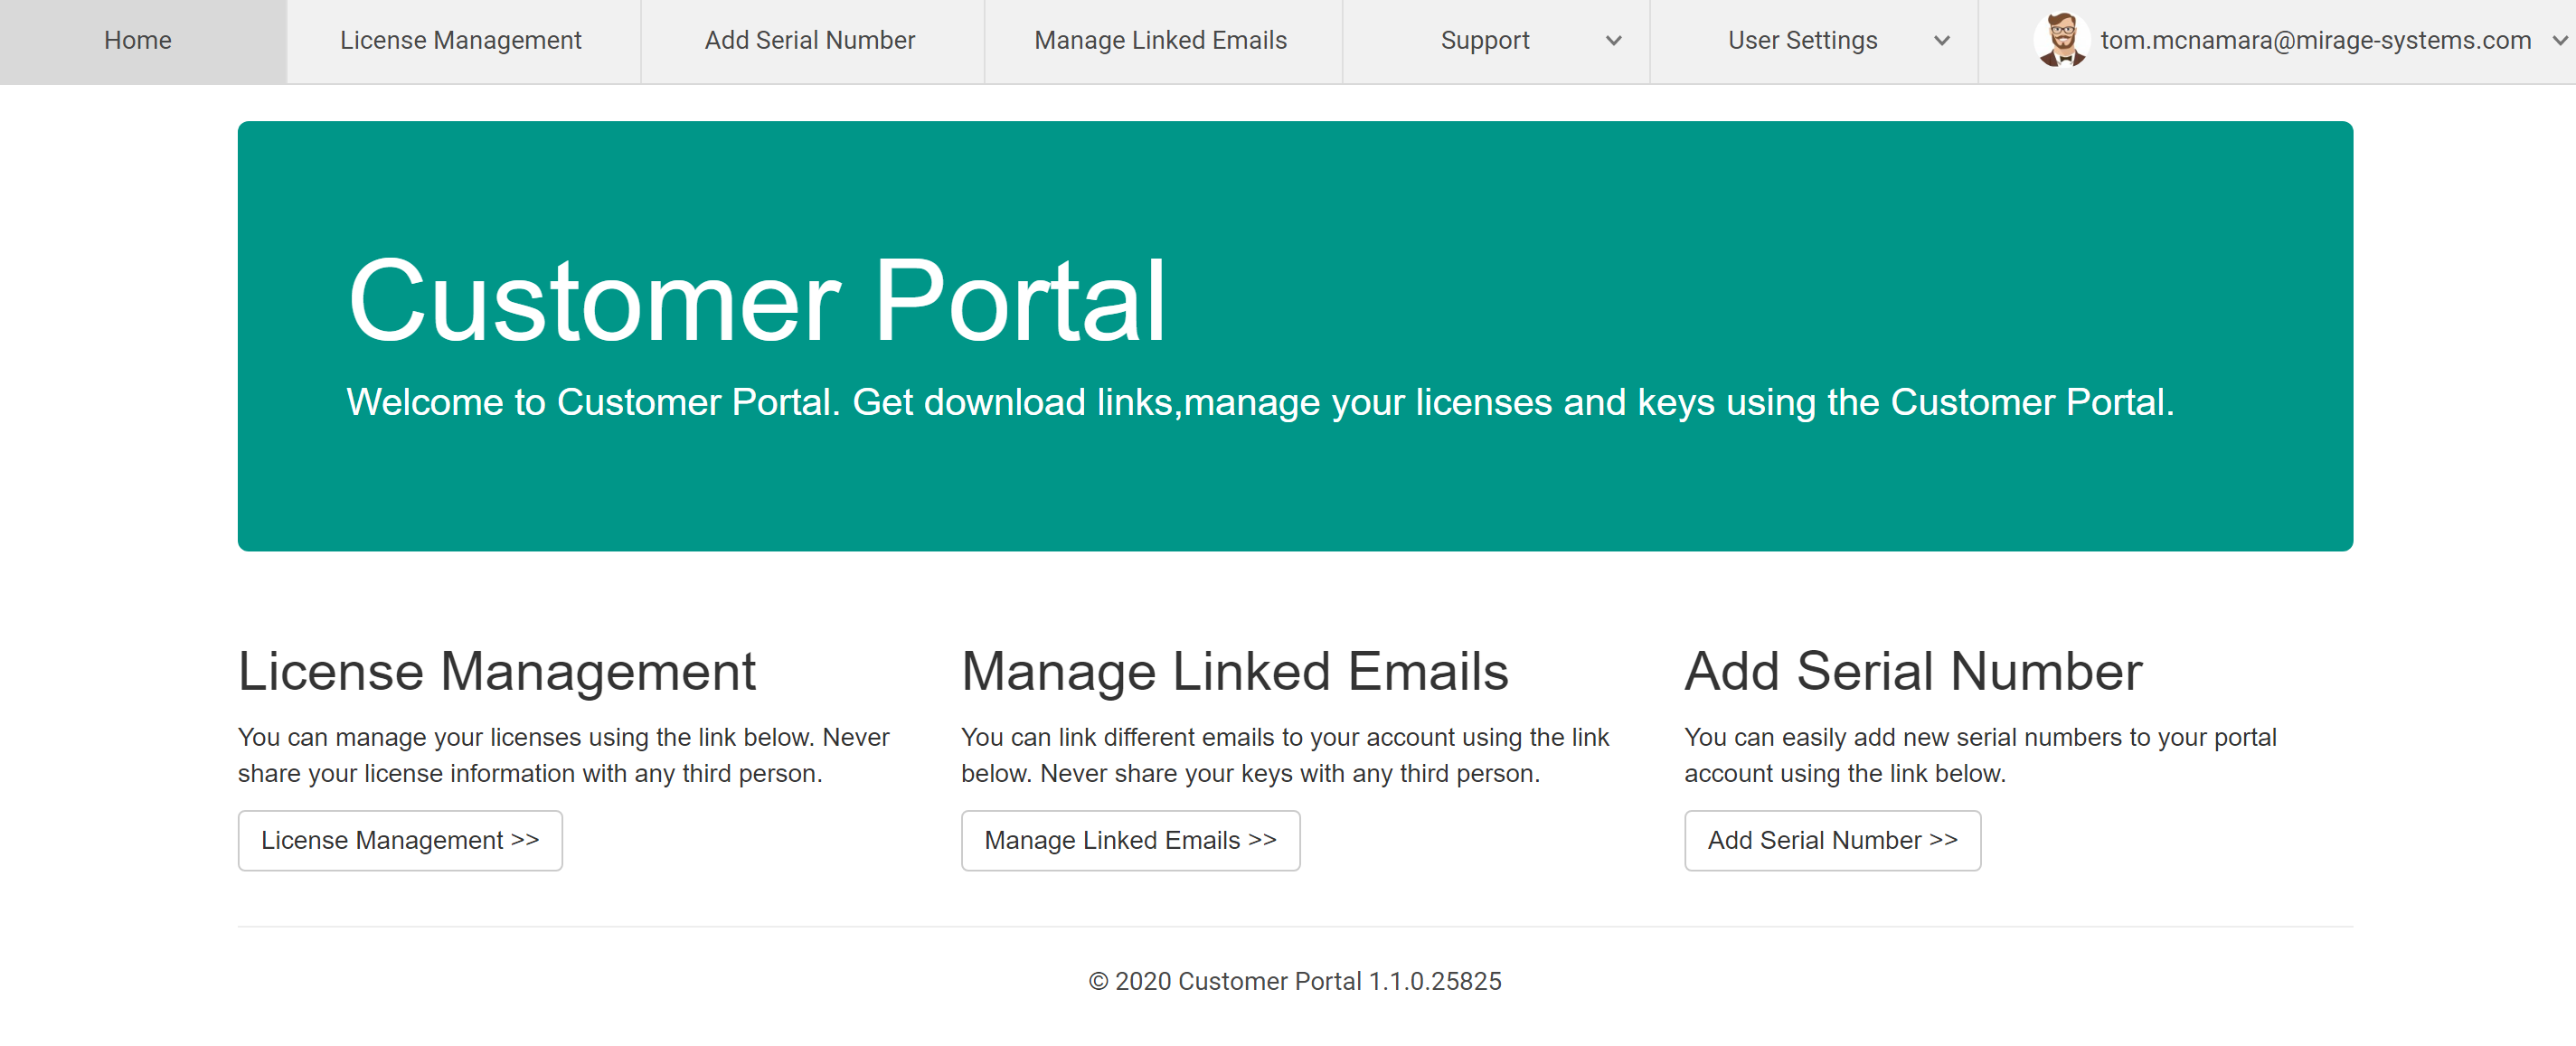
Task: Click the tom.mcnamara email account label
Action: pos(2315,41)
